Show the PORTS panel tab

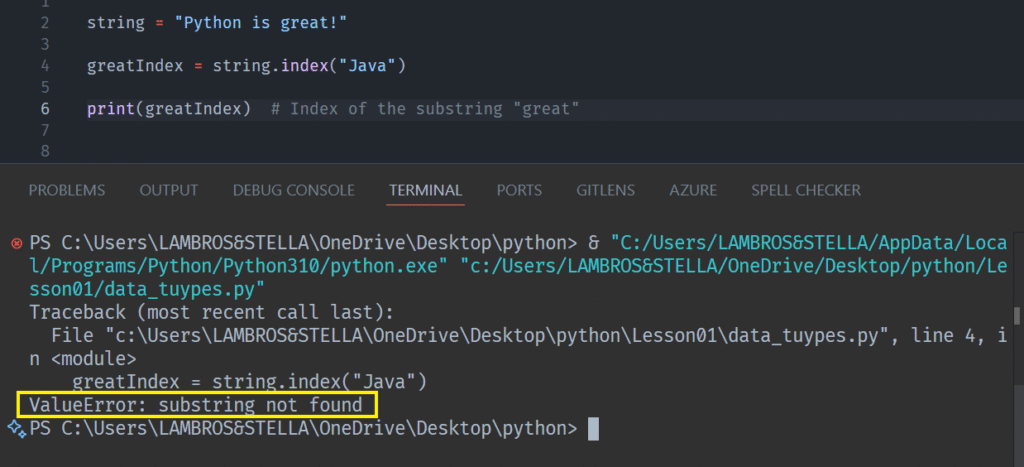[x=519, y=190]
